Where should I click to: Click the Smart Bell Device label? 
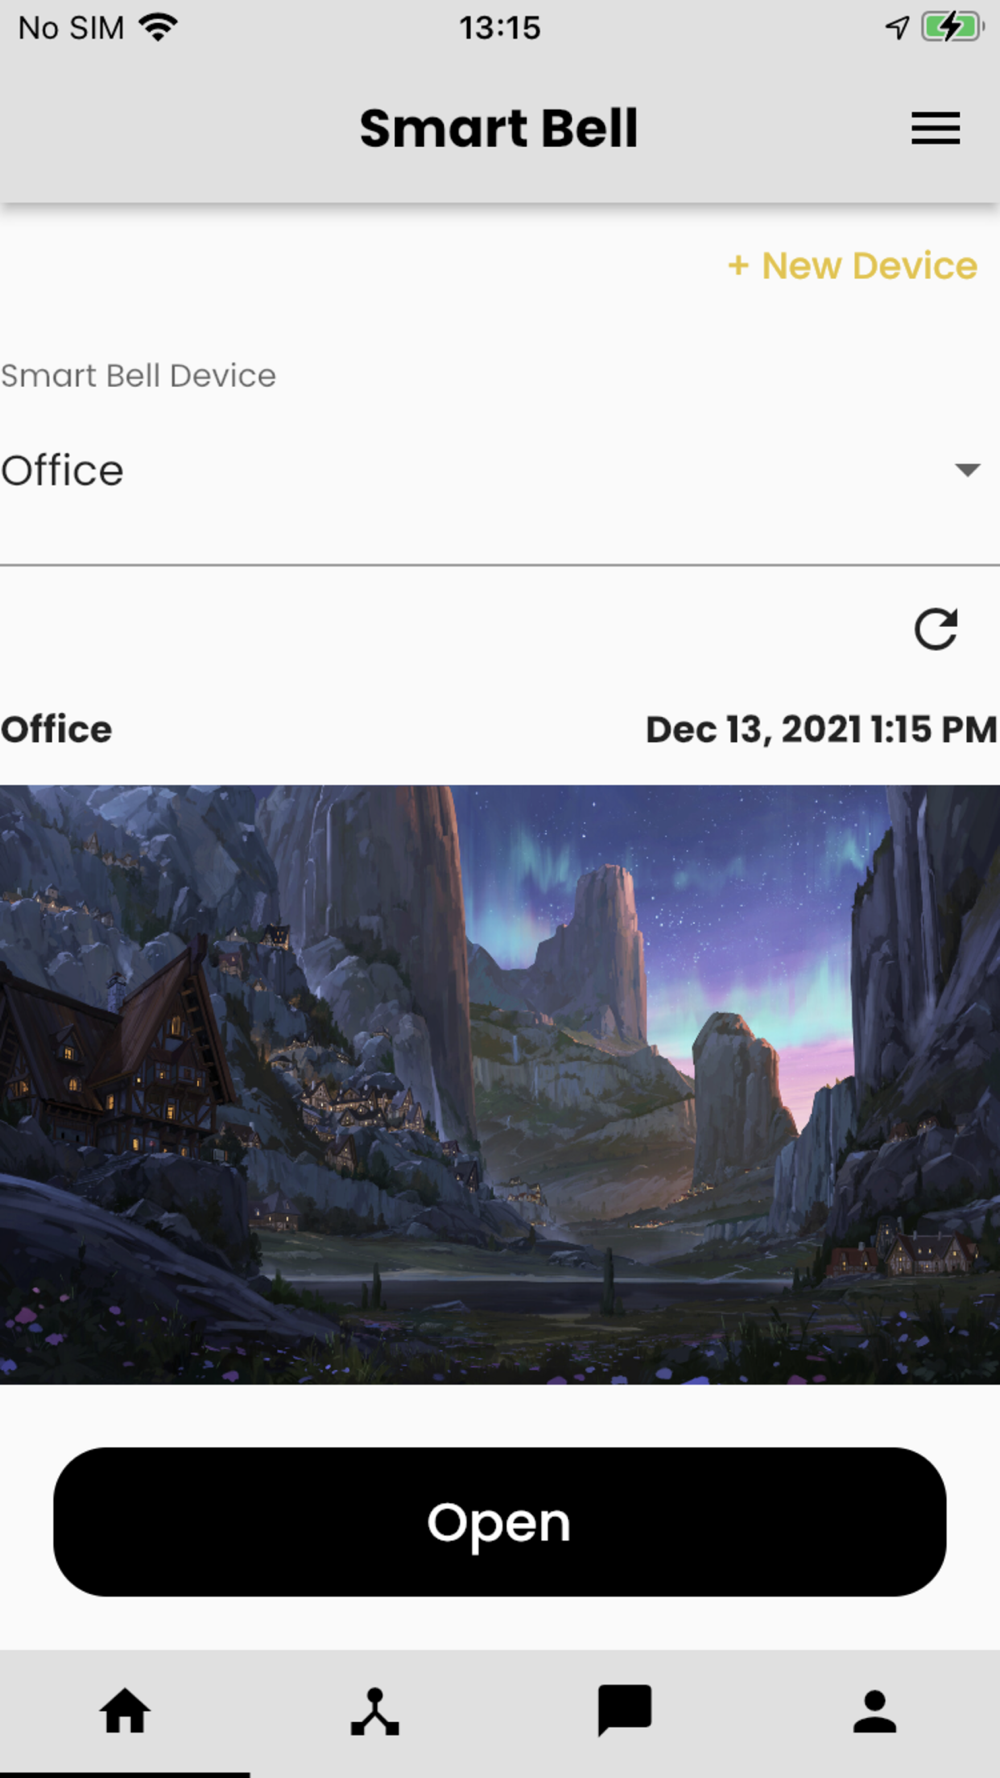[138, 376]
